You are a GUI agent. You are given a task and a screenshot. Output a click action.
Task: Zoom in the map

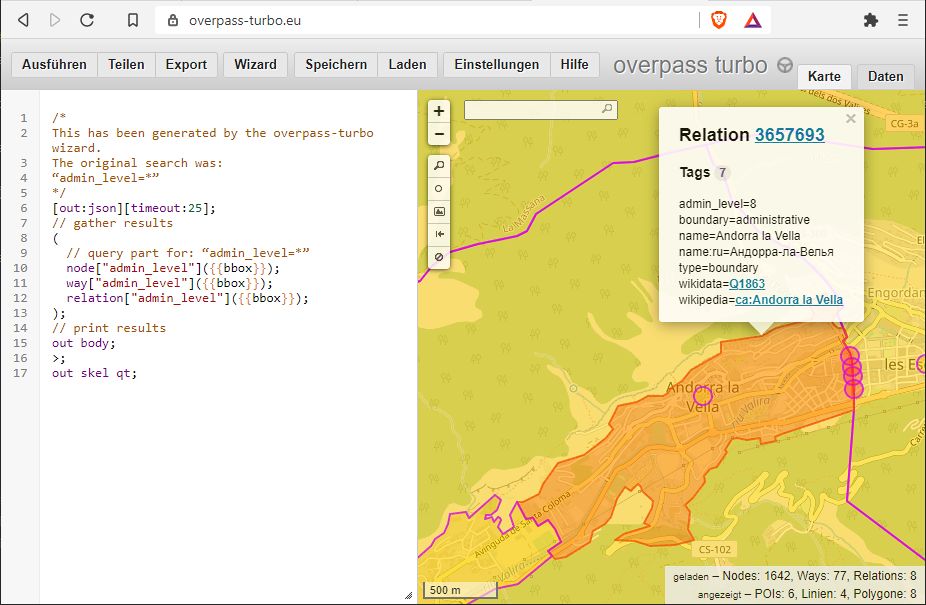coord(439,111)
